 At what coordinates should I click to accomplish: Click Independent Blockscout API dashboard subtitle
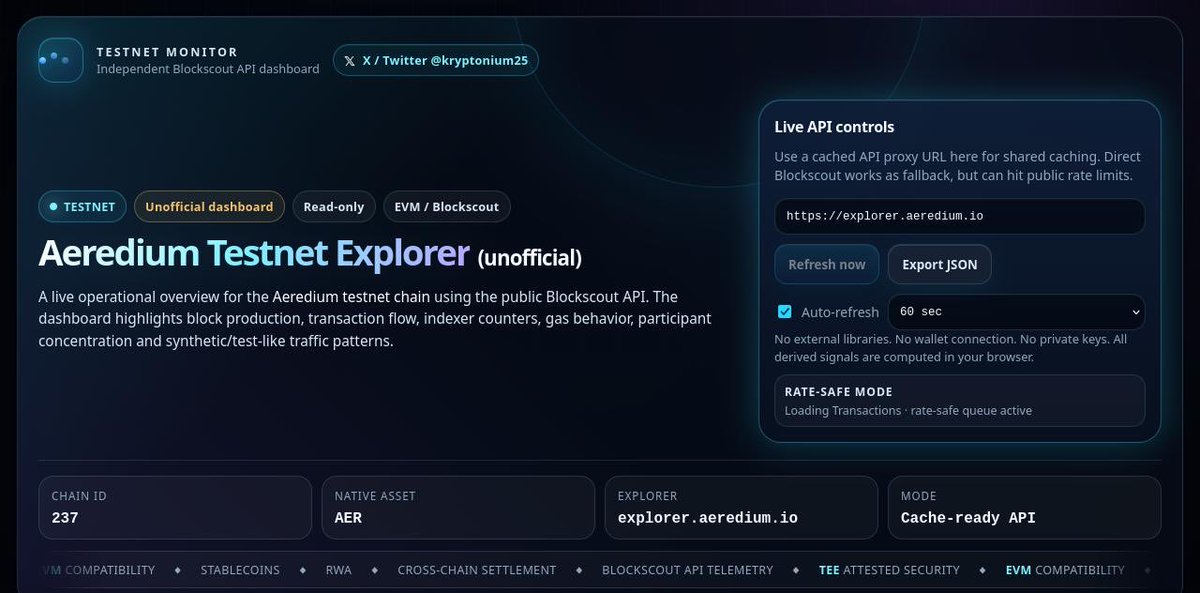[208, 69]
